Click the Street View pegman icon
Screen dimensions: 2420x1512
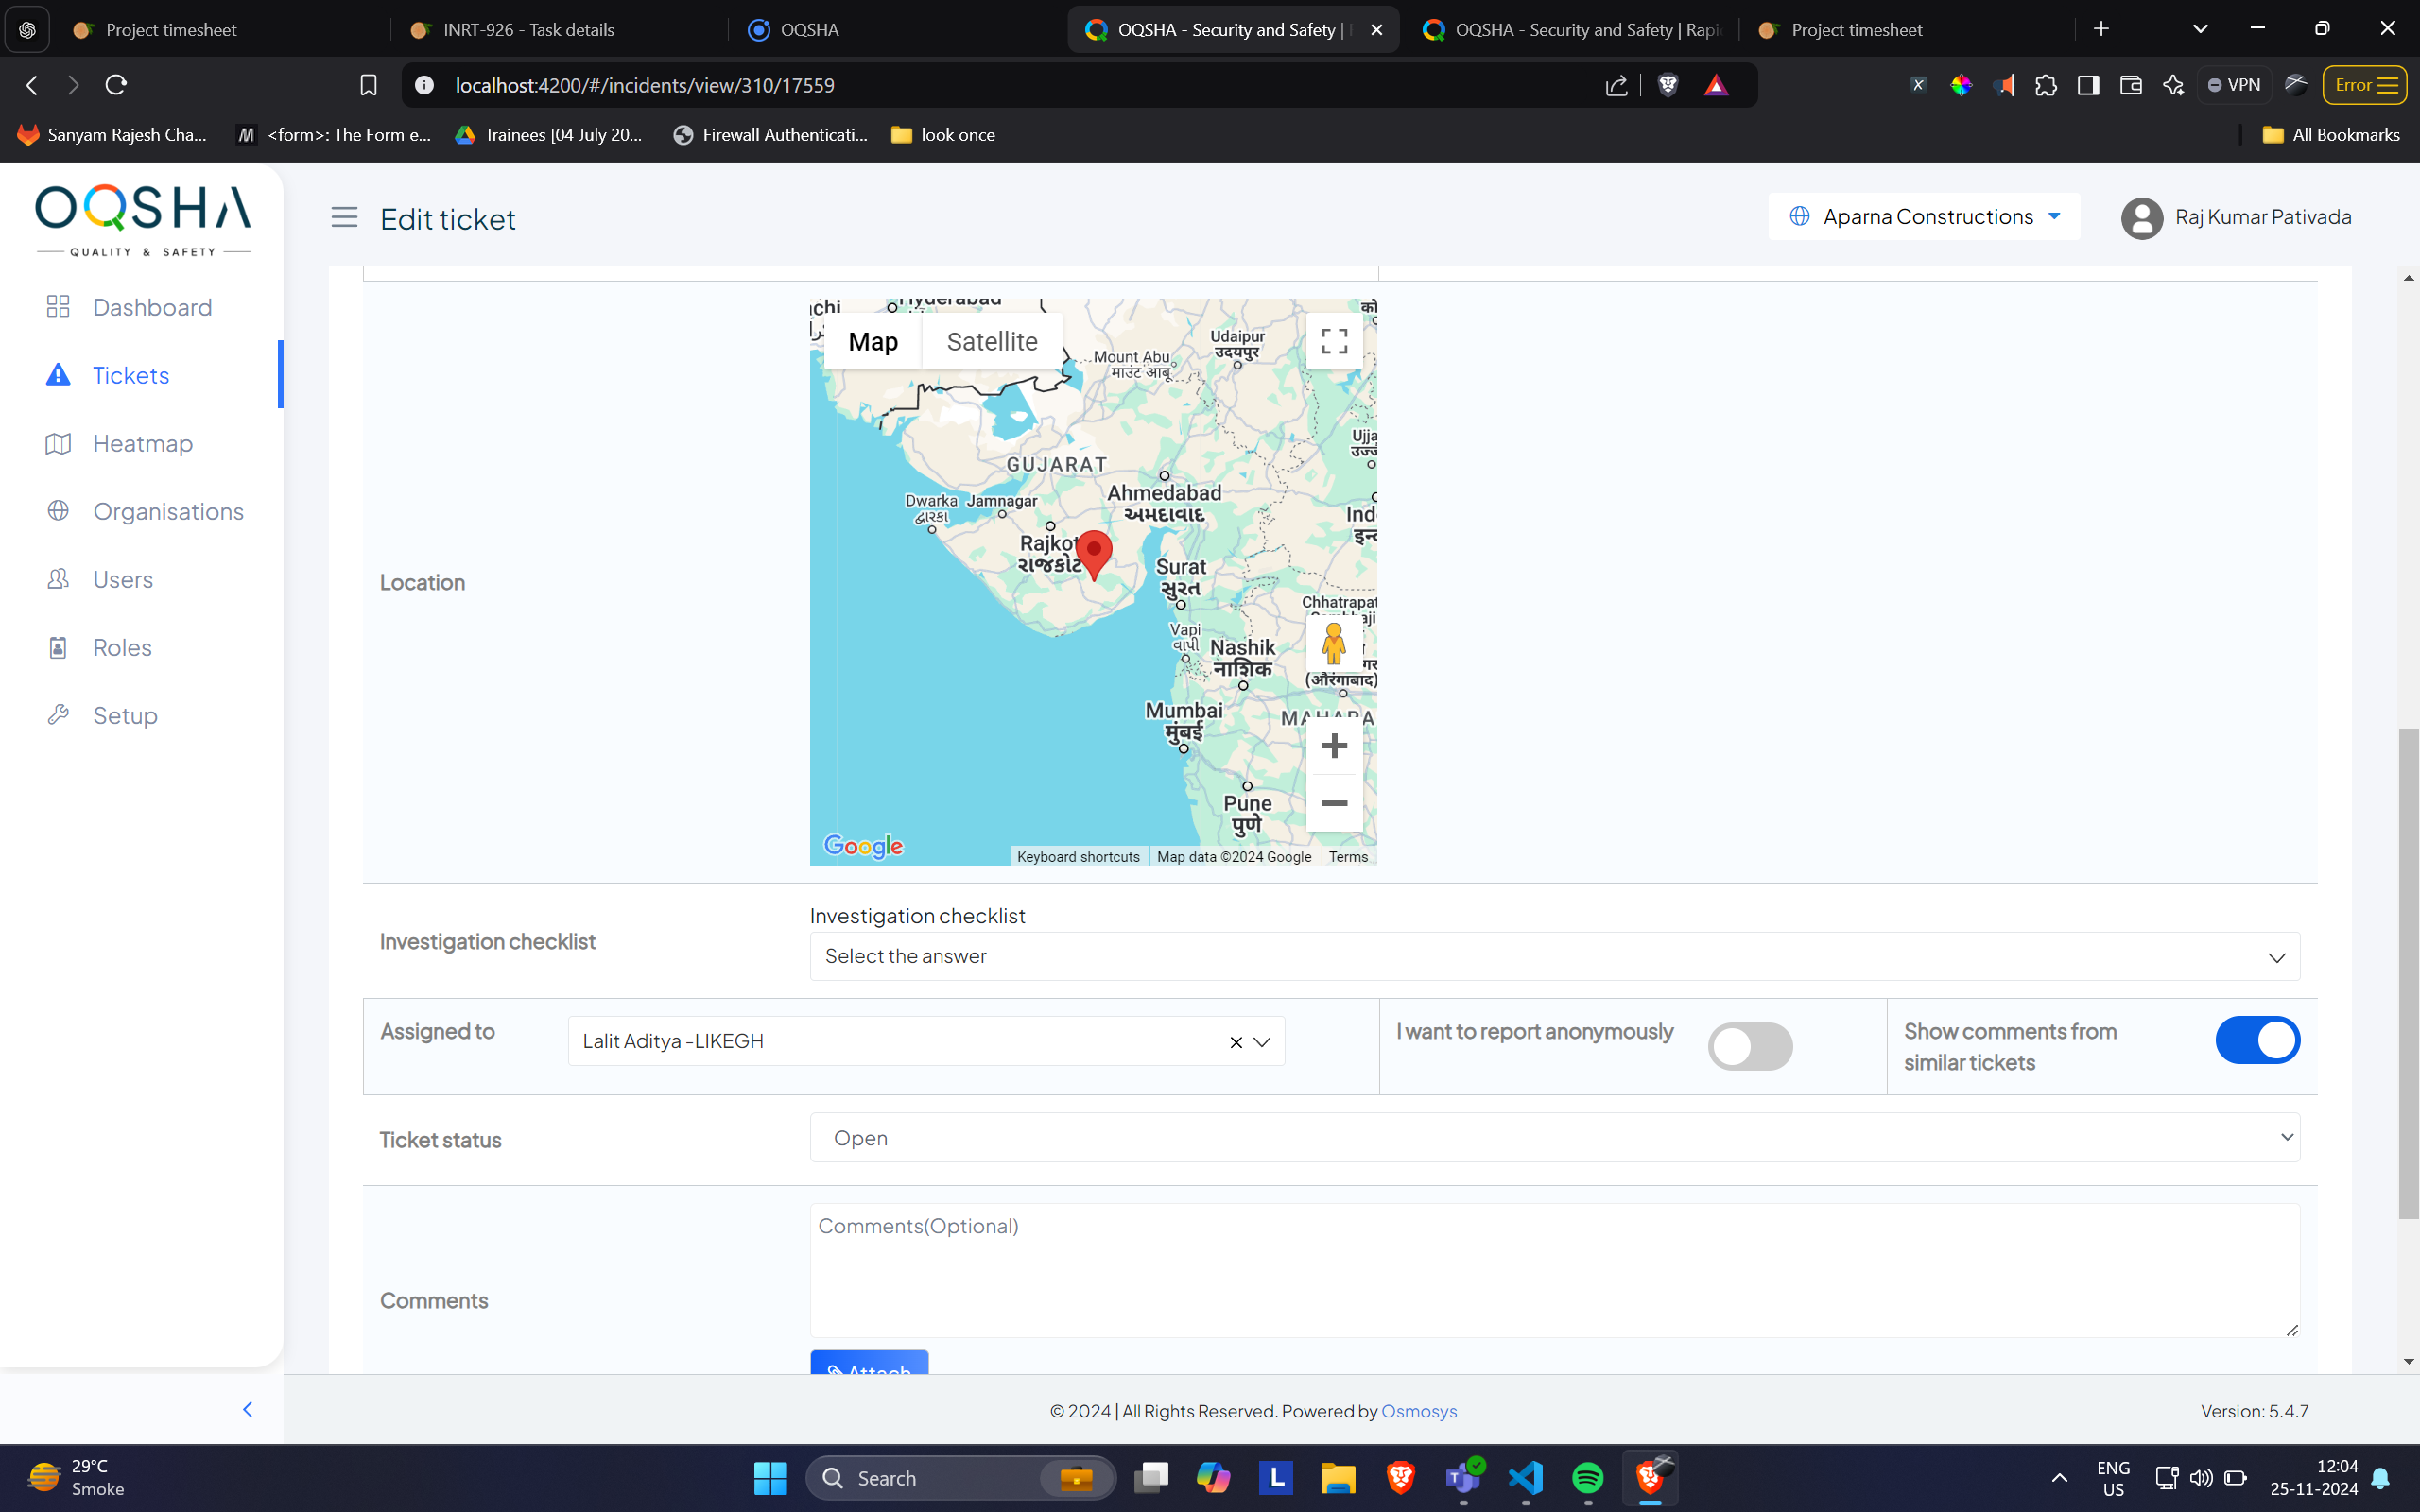pos(1333,643)
